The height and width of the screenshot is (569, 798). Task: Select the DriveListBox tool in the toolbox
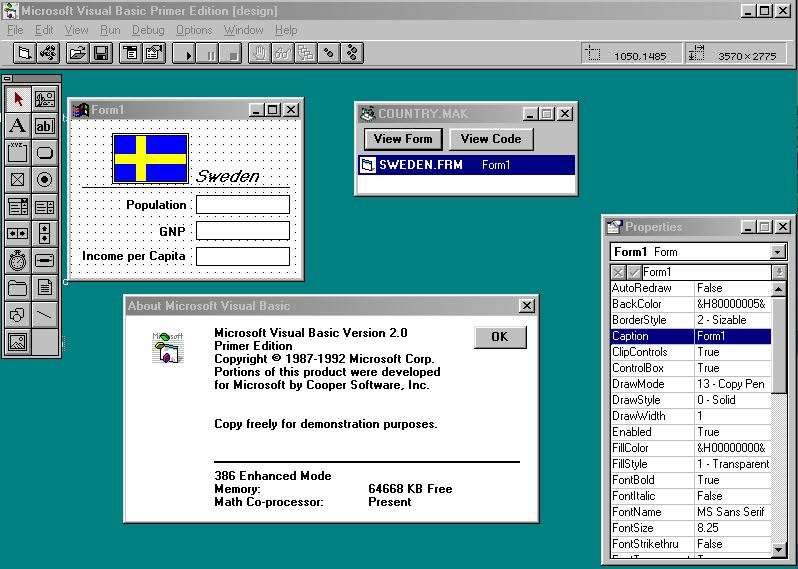pos(45,261)
